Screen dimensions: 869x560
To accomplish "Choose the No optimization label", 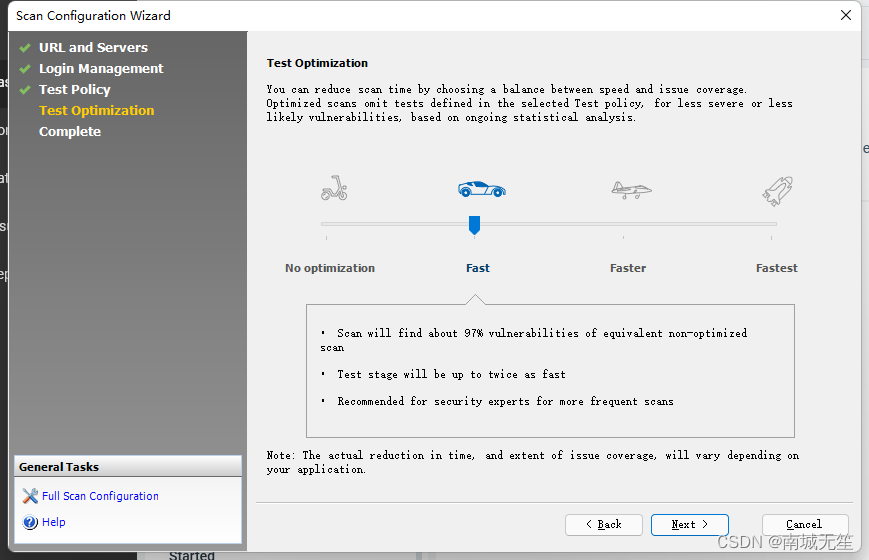I will pos(330,268).
